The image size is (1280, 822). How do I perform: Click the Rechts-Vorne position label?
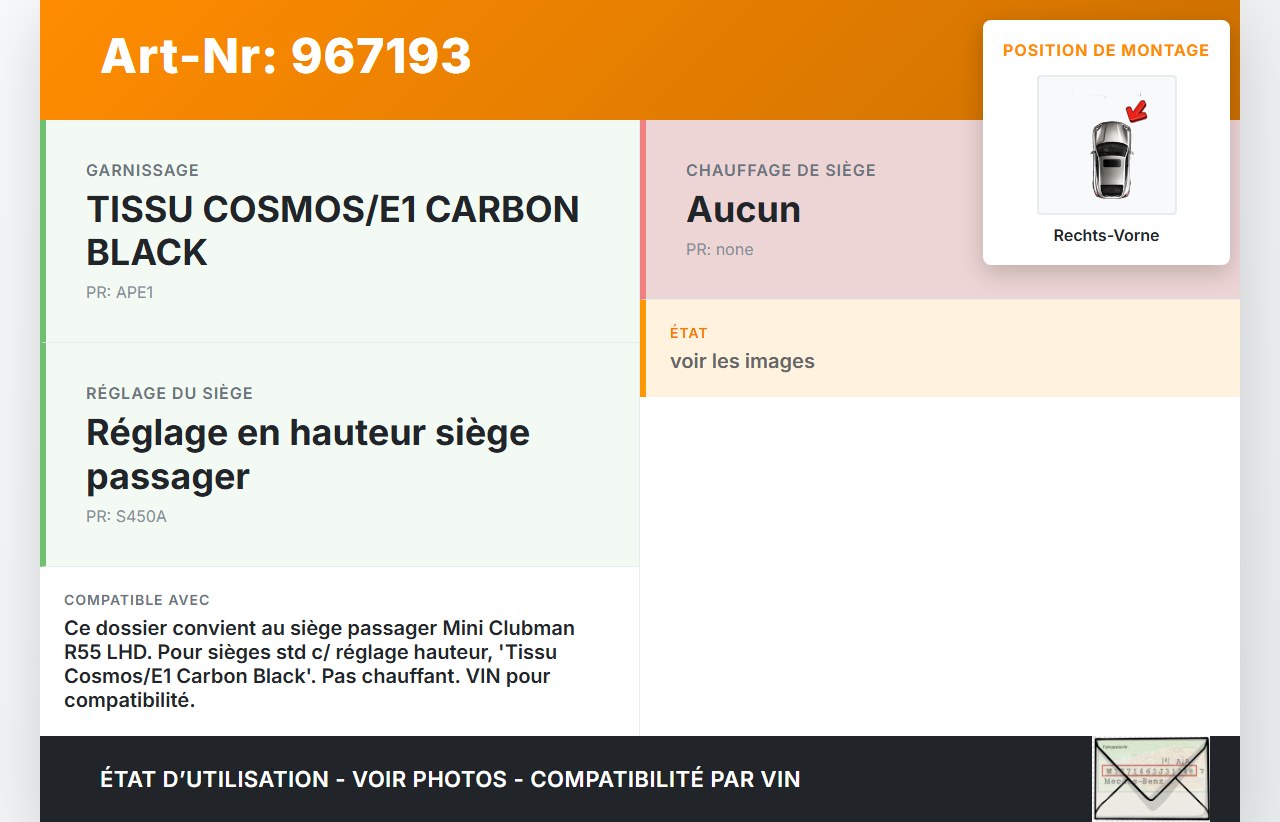pyautogui.click(x=1106, y=236)
